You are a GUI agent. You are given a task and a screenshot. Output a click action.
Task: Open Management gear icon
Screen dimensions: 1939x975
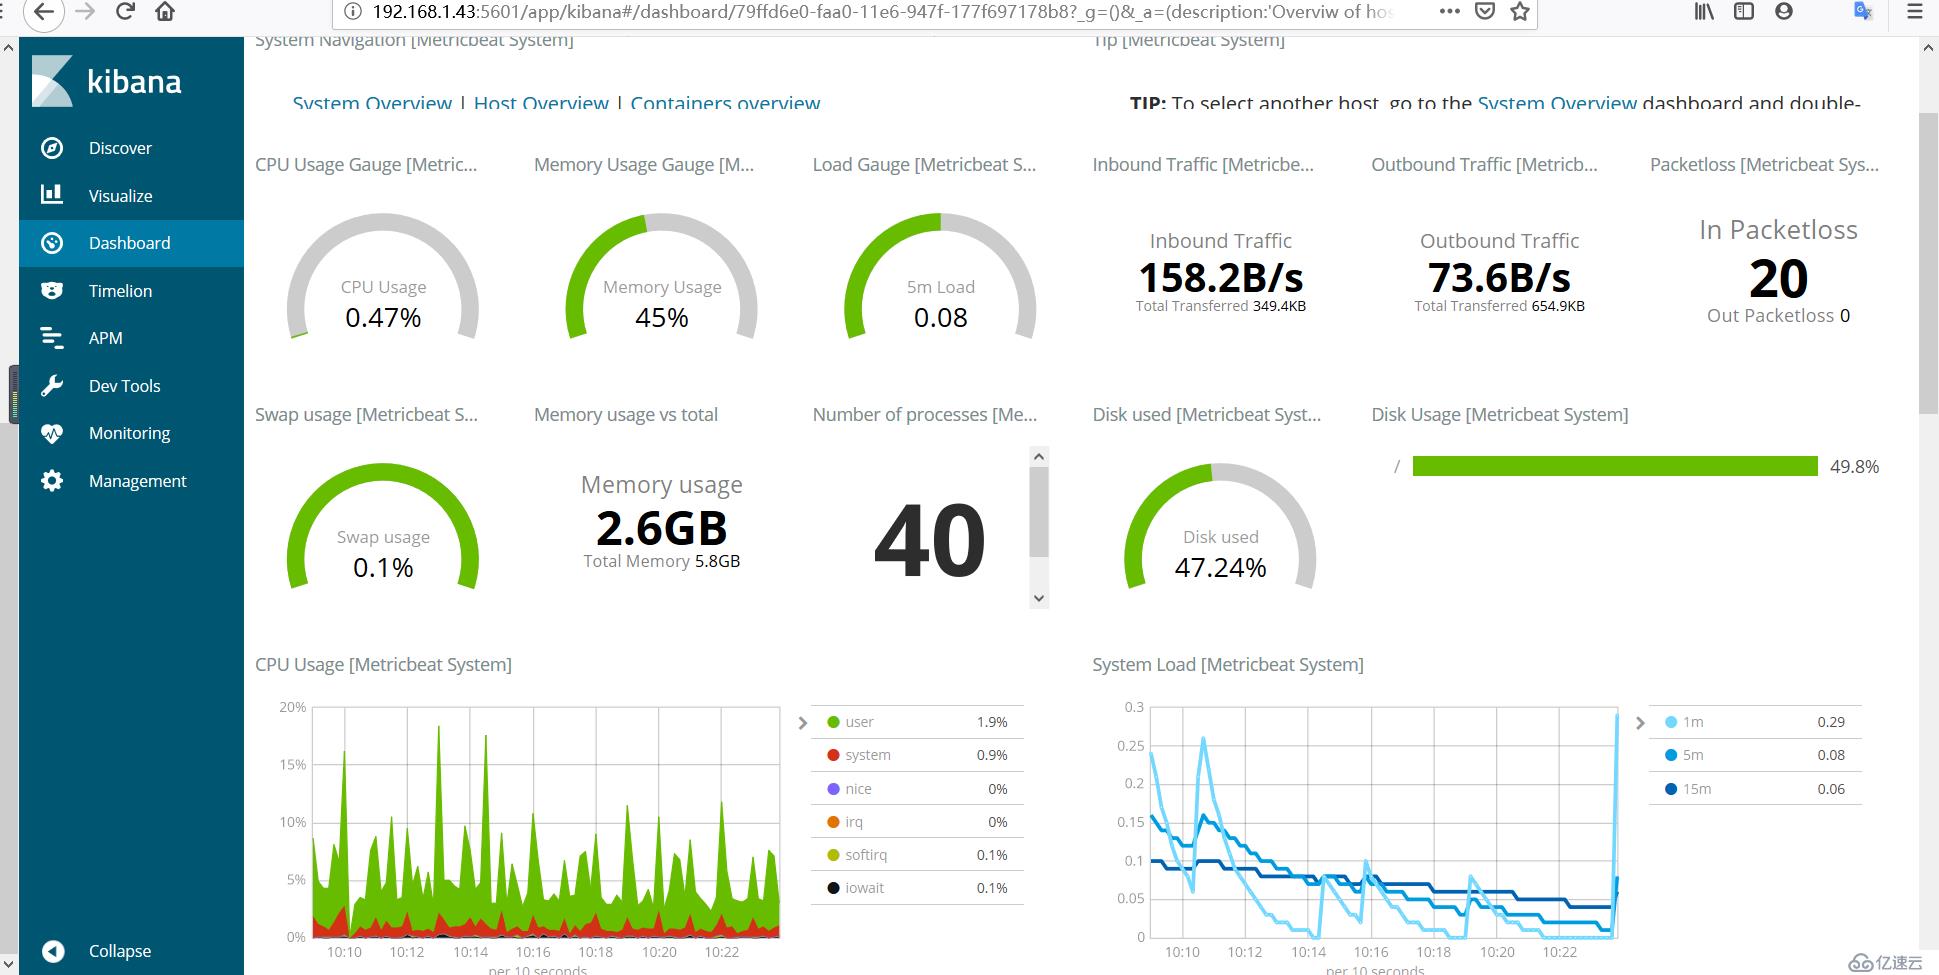(52, 481)
